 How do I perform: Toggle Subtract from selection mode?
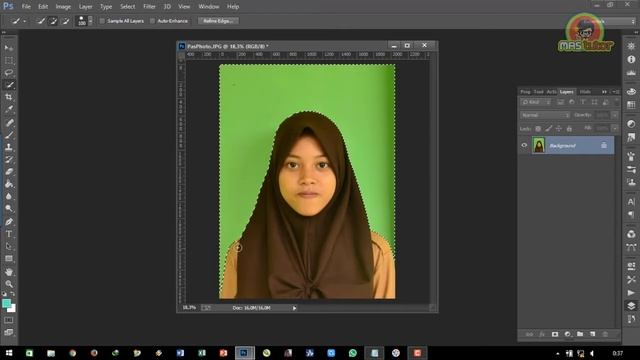[x=65, y=21]
